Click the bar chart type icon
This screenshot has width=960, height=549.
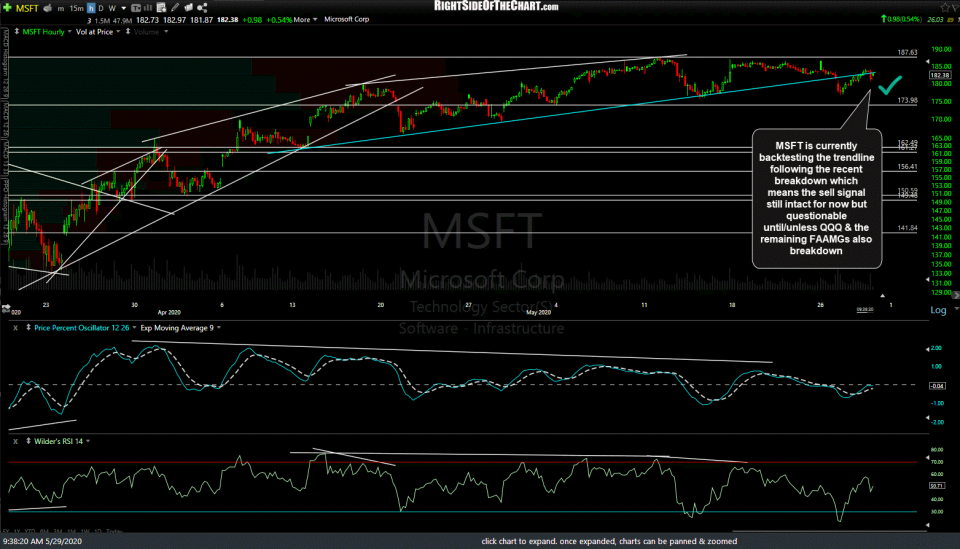(148, 8)
